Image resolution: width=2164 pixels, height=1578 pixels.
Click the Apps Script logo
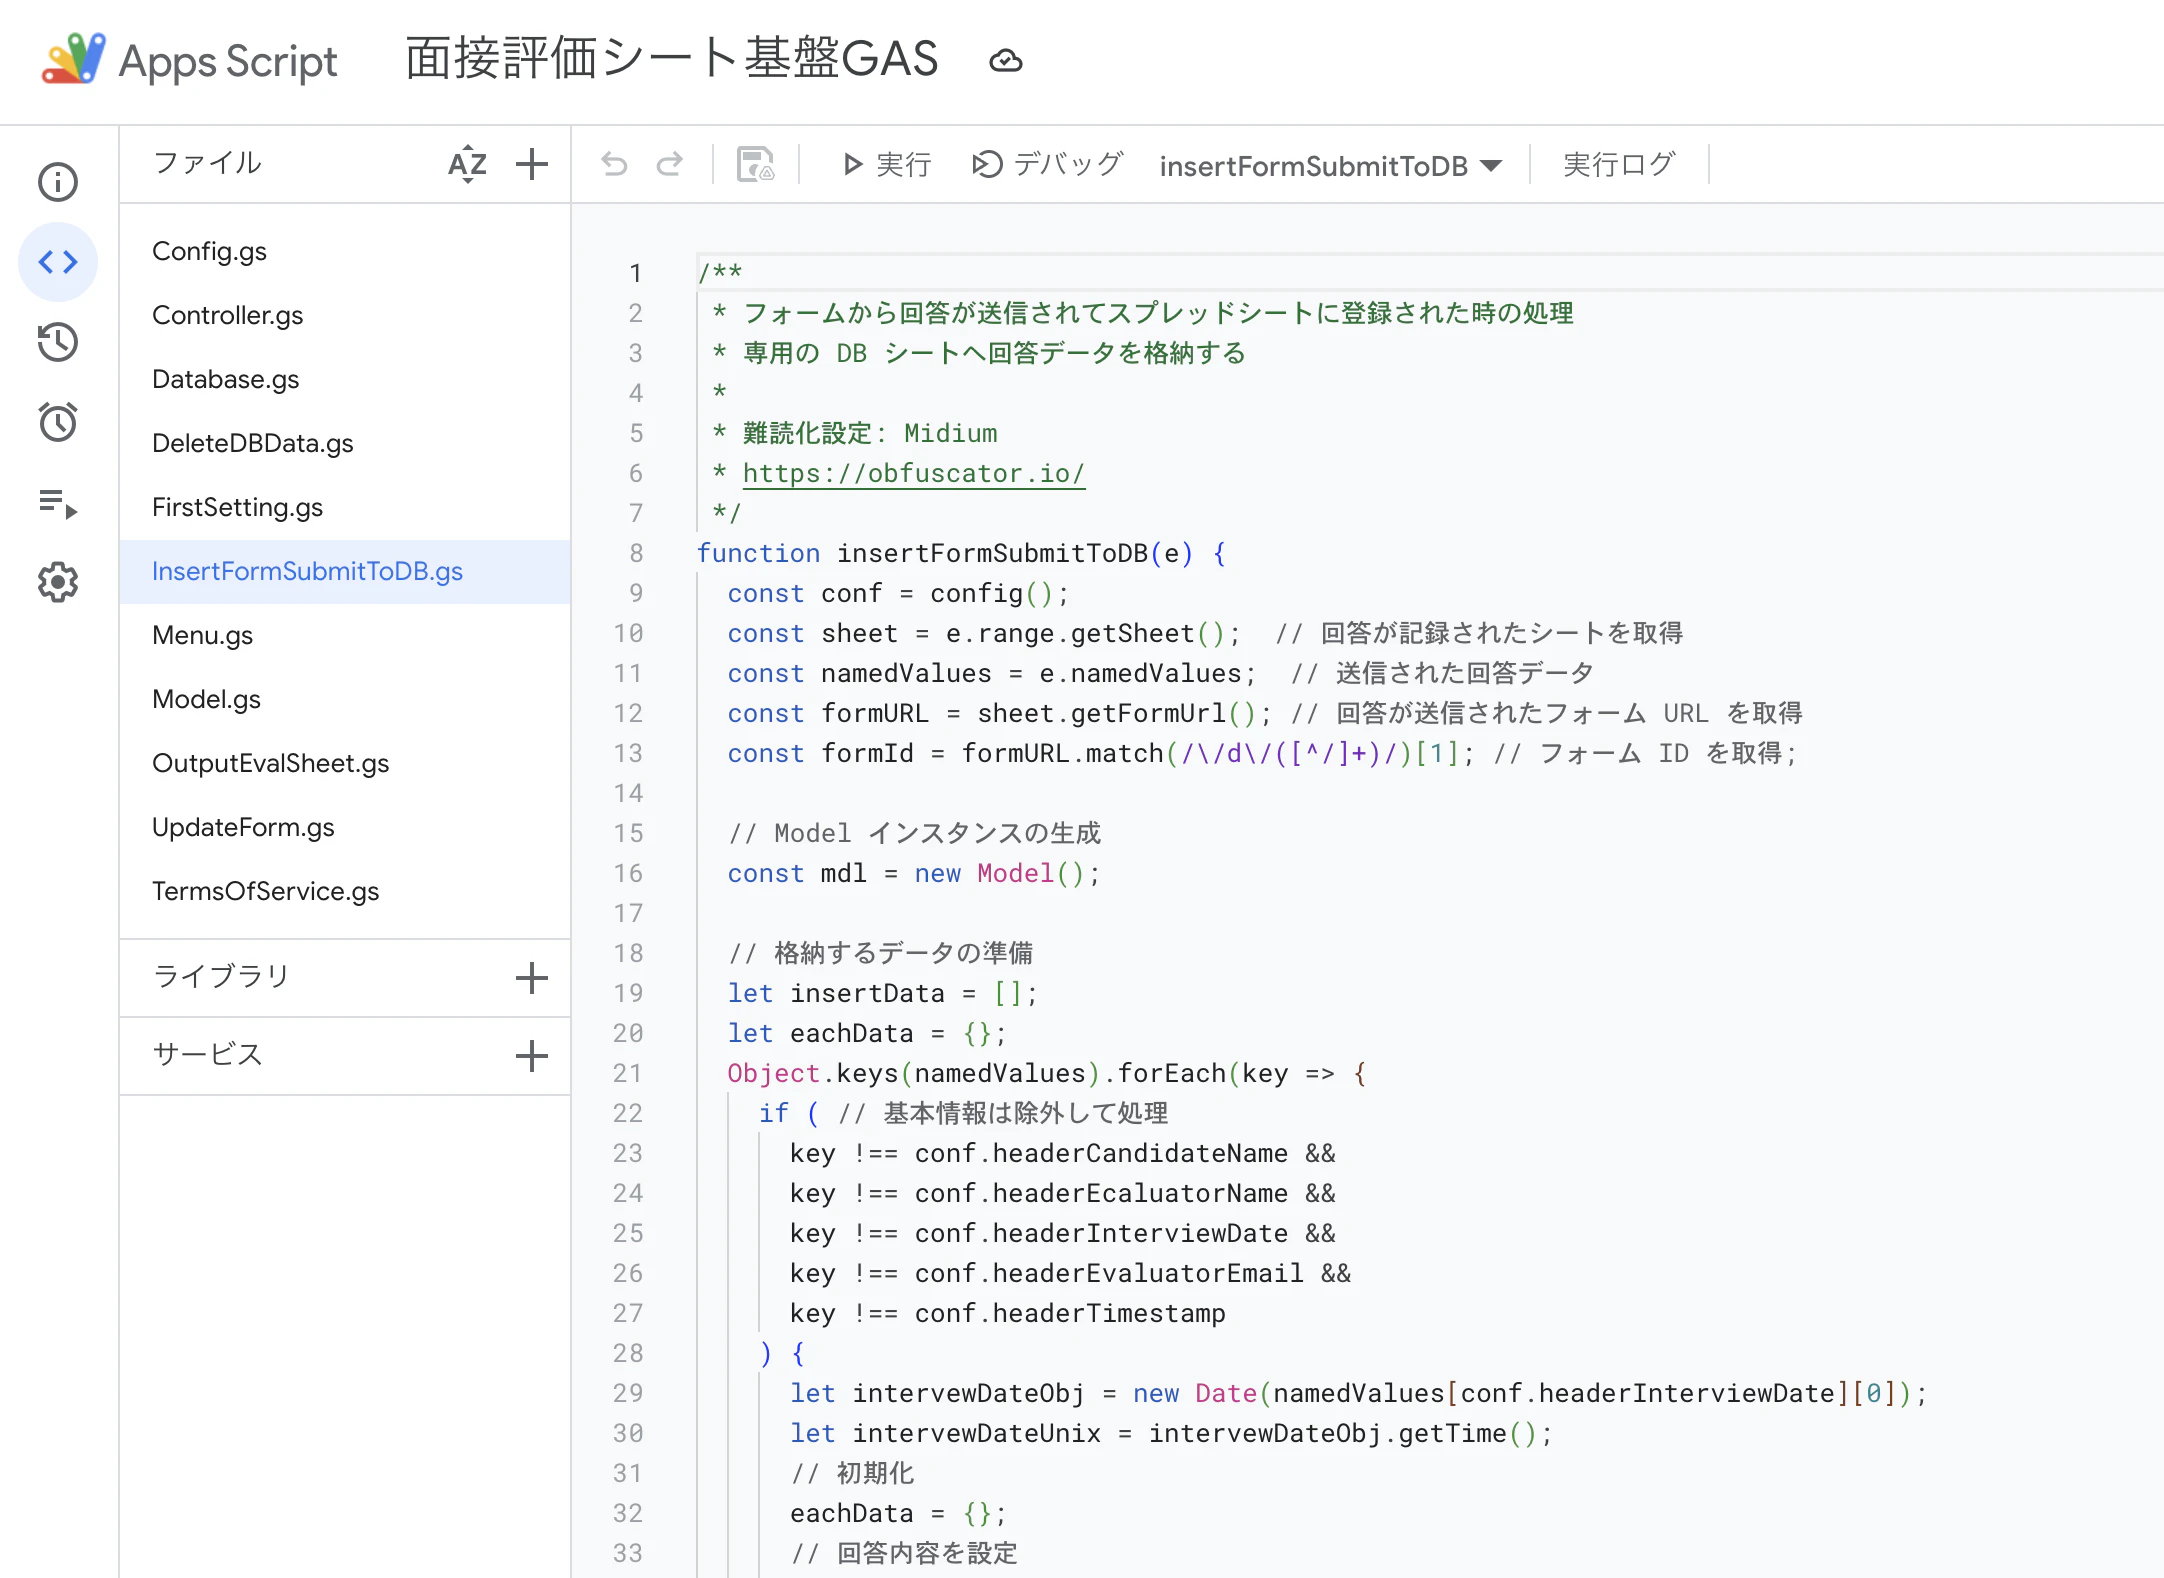pyautogui.click(x=190, y=60)
